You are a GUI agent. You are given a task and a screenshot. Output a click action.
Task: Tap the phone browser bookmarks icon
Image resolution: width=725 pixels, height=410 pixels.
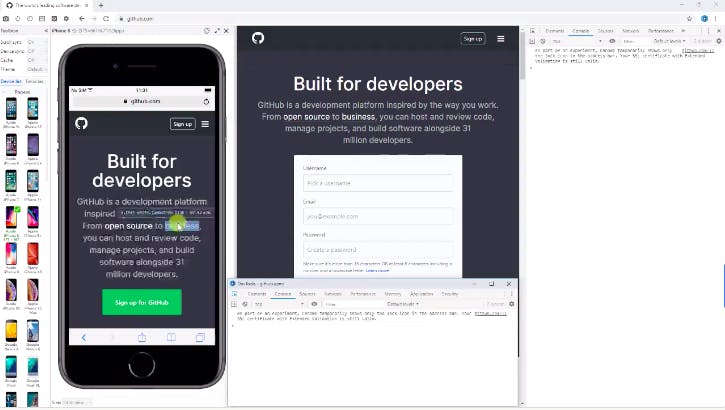coord(171,337)
